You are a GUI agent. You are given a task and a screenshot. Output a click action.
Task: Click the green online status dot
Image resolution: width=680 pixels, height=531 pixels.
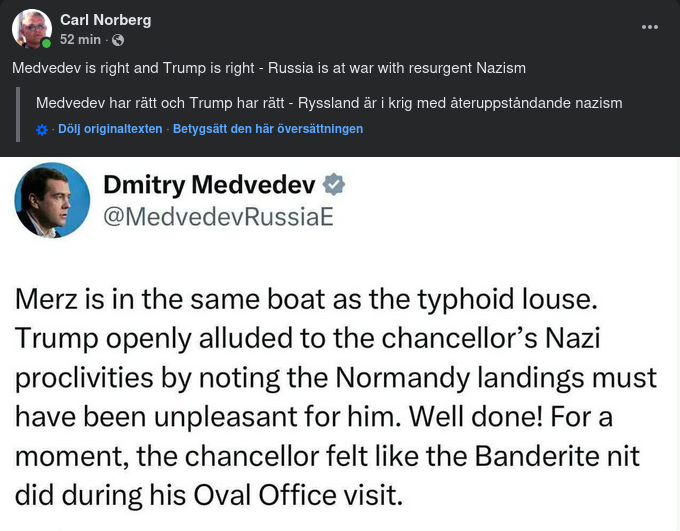46,44
